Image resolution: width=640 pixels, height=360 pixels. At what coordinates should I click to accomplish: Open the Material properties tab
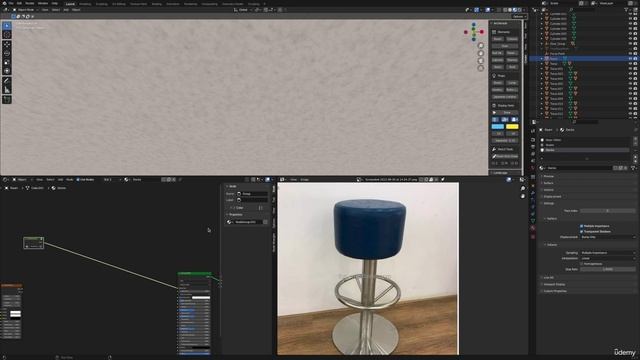533,228
